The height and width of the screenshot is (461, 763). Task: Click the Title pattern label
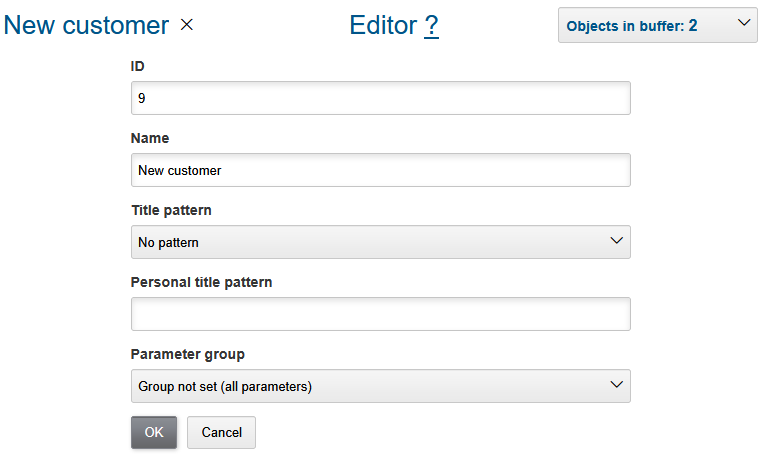click(x=171, y=210)
